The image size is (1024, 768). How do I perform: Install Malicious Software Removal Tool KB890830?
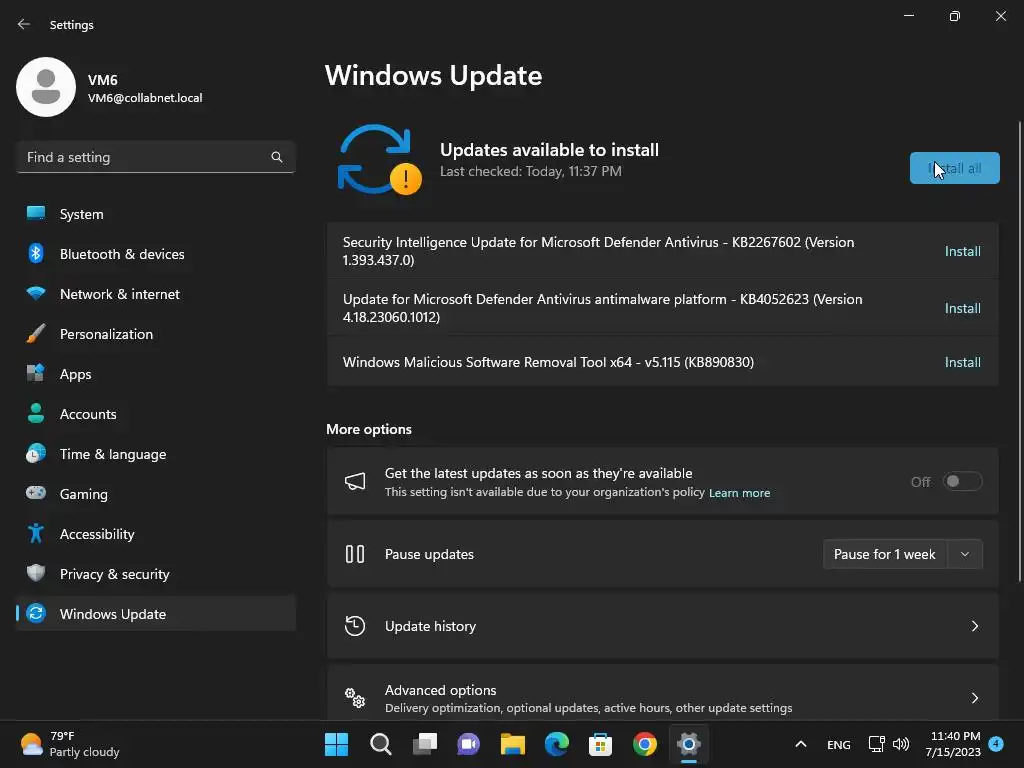pyautogui.click(x=963, y=362)
